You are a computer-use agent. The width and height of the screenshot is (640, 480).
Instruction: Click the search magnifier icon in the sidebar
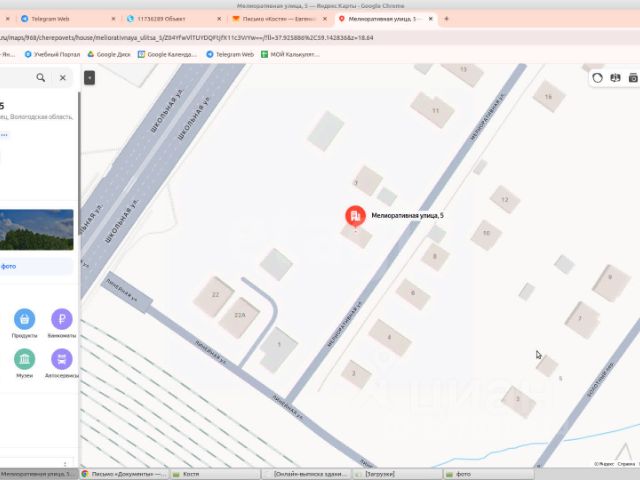pyautogui.click(x=41, y=78)
